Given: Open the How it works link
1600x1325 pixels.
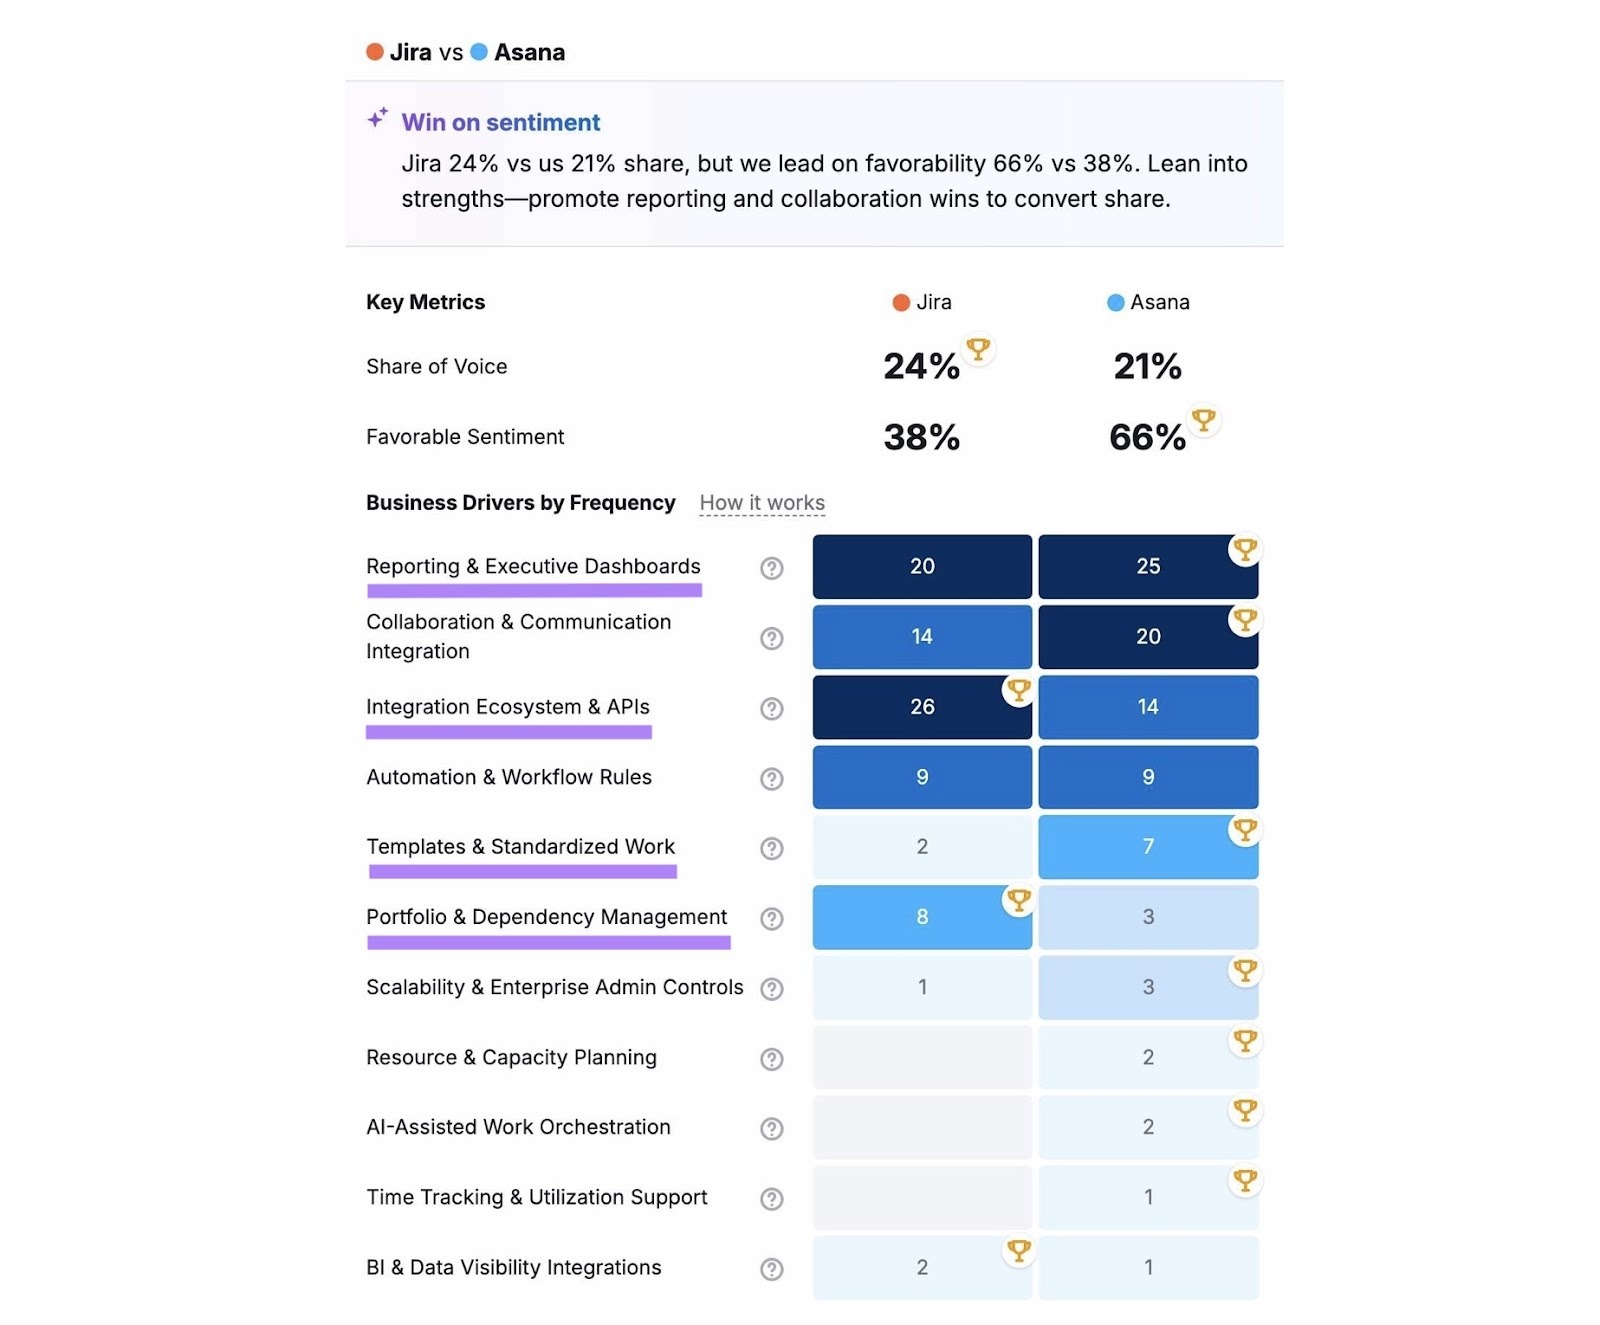Looking at the screenshot, I should (761, 503).
